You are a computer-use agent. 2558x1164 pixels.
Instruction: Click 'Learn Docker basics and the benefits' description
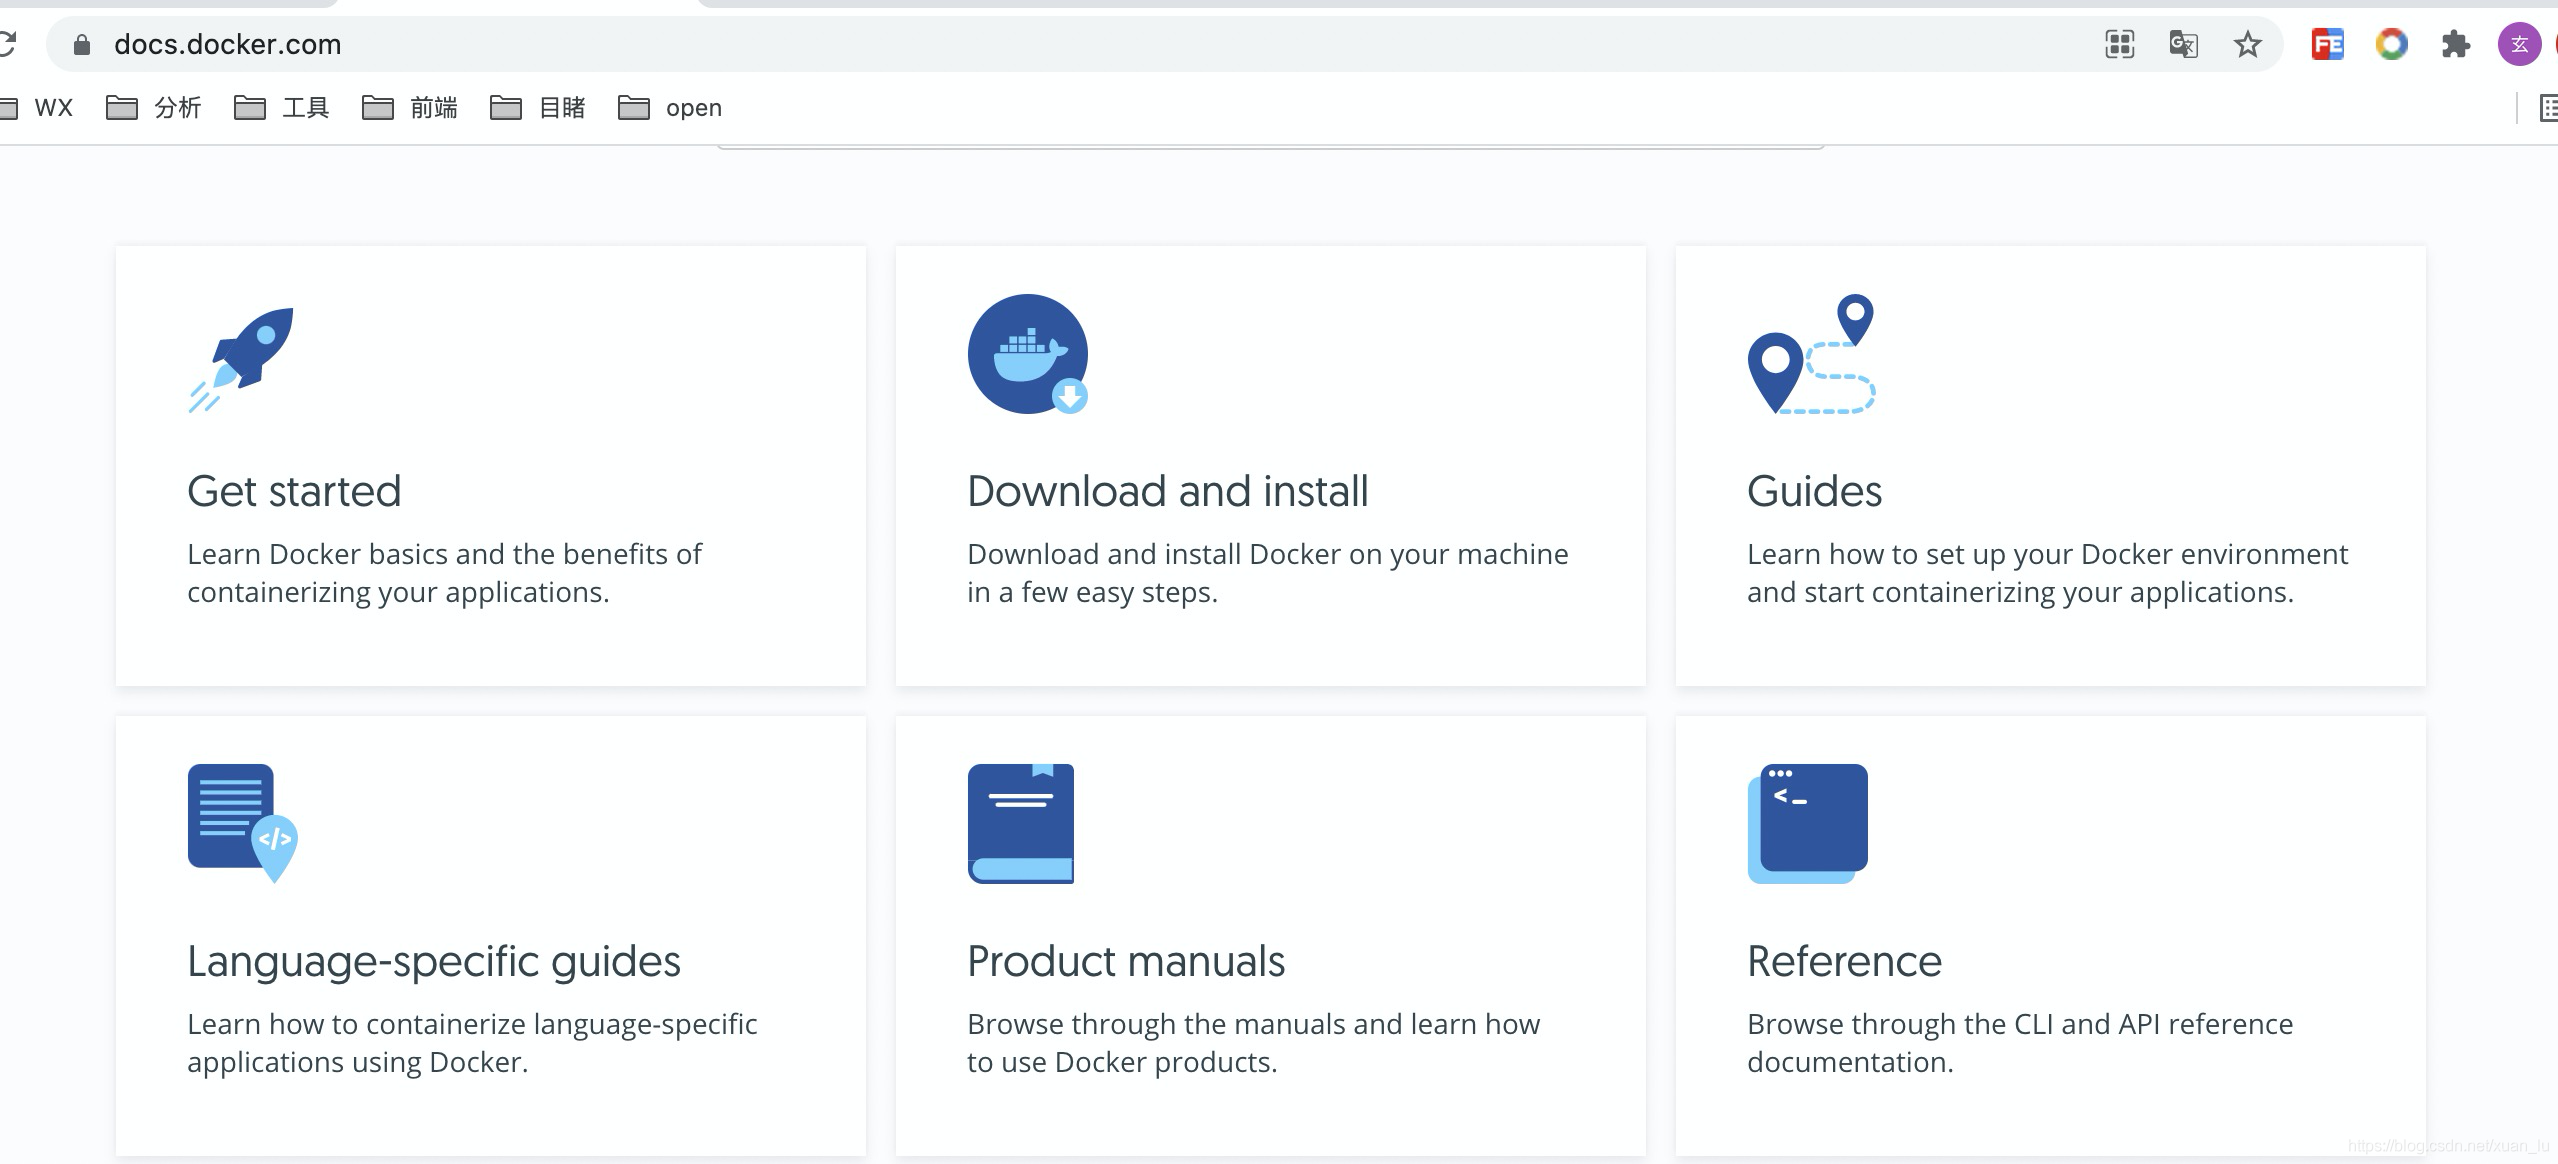pyautogui.click(x=444, y=573)
